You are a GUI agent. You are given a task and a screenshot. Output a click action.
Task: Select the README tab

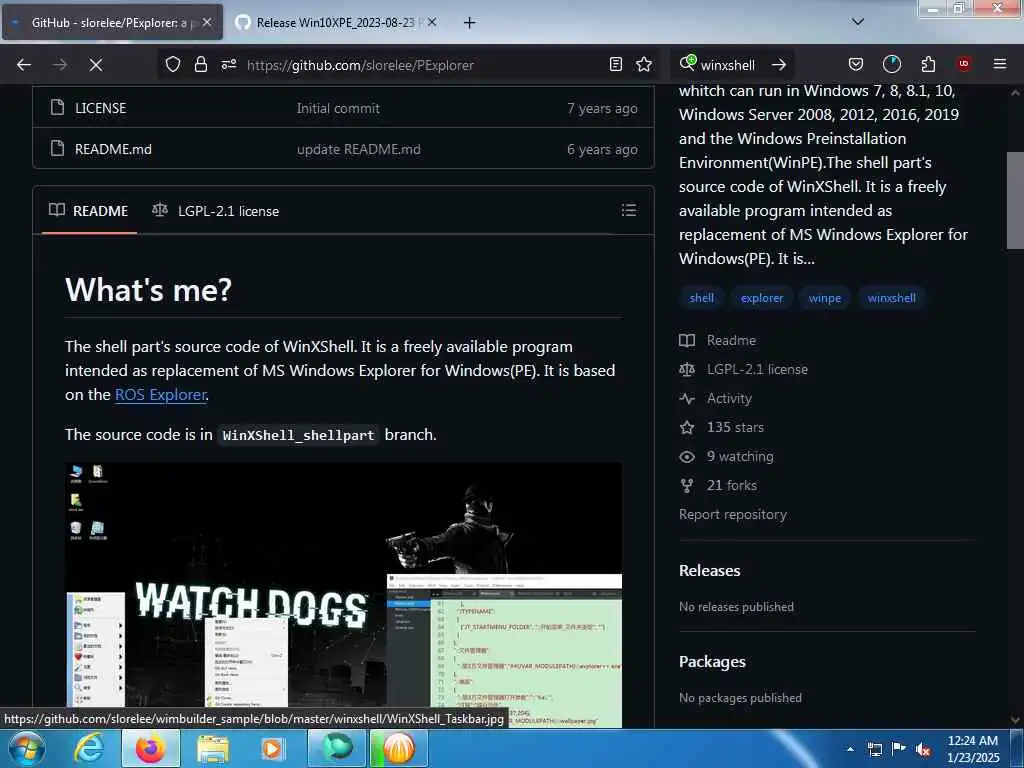pyautogui.click(x=89, y=211)
